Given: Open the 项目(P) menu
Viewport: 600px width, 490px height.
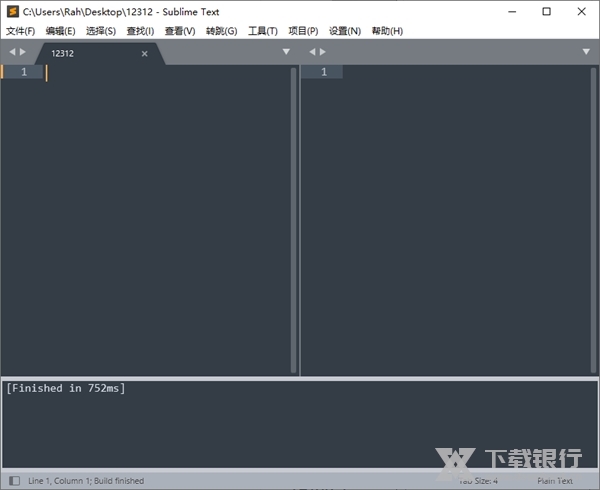Looking at the screenshot, I should point(303,31).
